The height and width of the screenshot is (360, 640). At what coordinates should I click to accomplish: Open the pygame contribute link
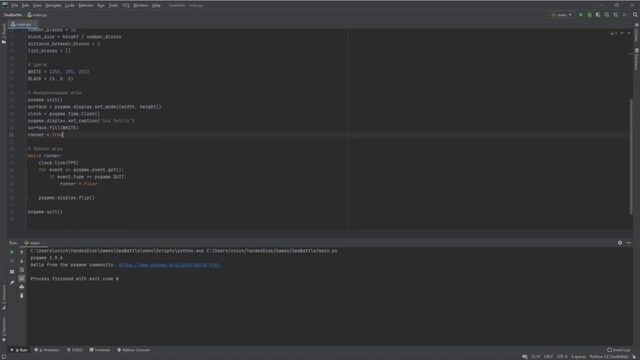pyautogui.click(x=169, y=265)
